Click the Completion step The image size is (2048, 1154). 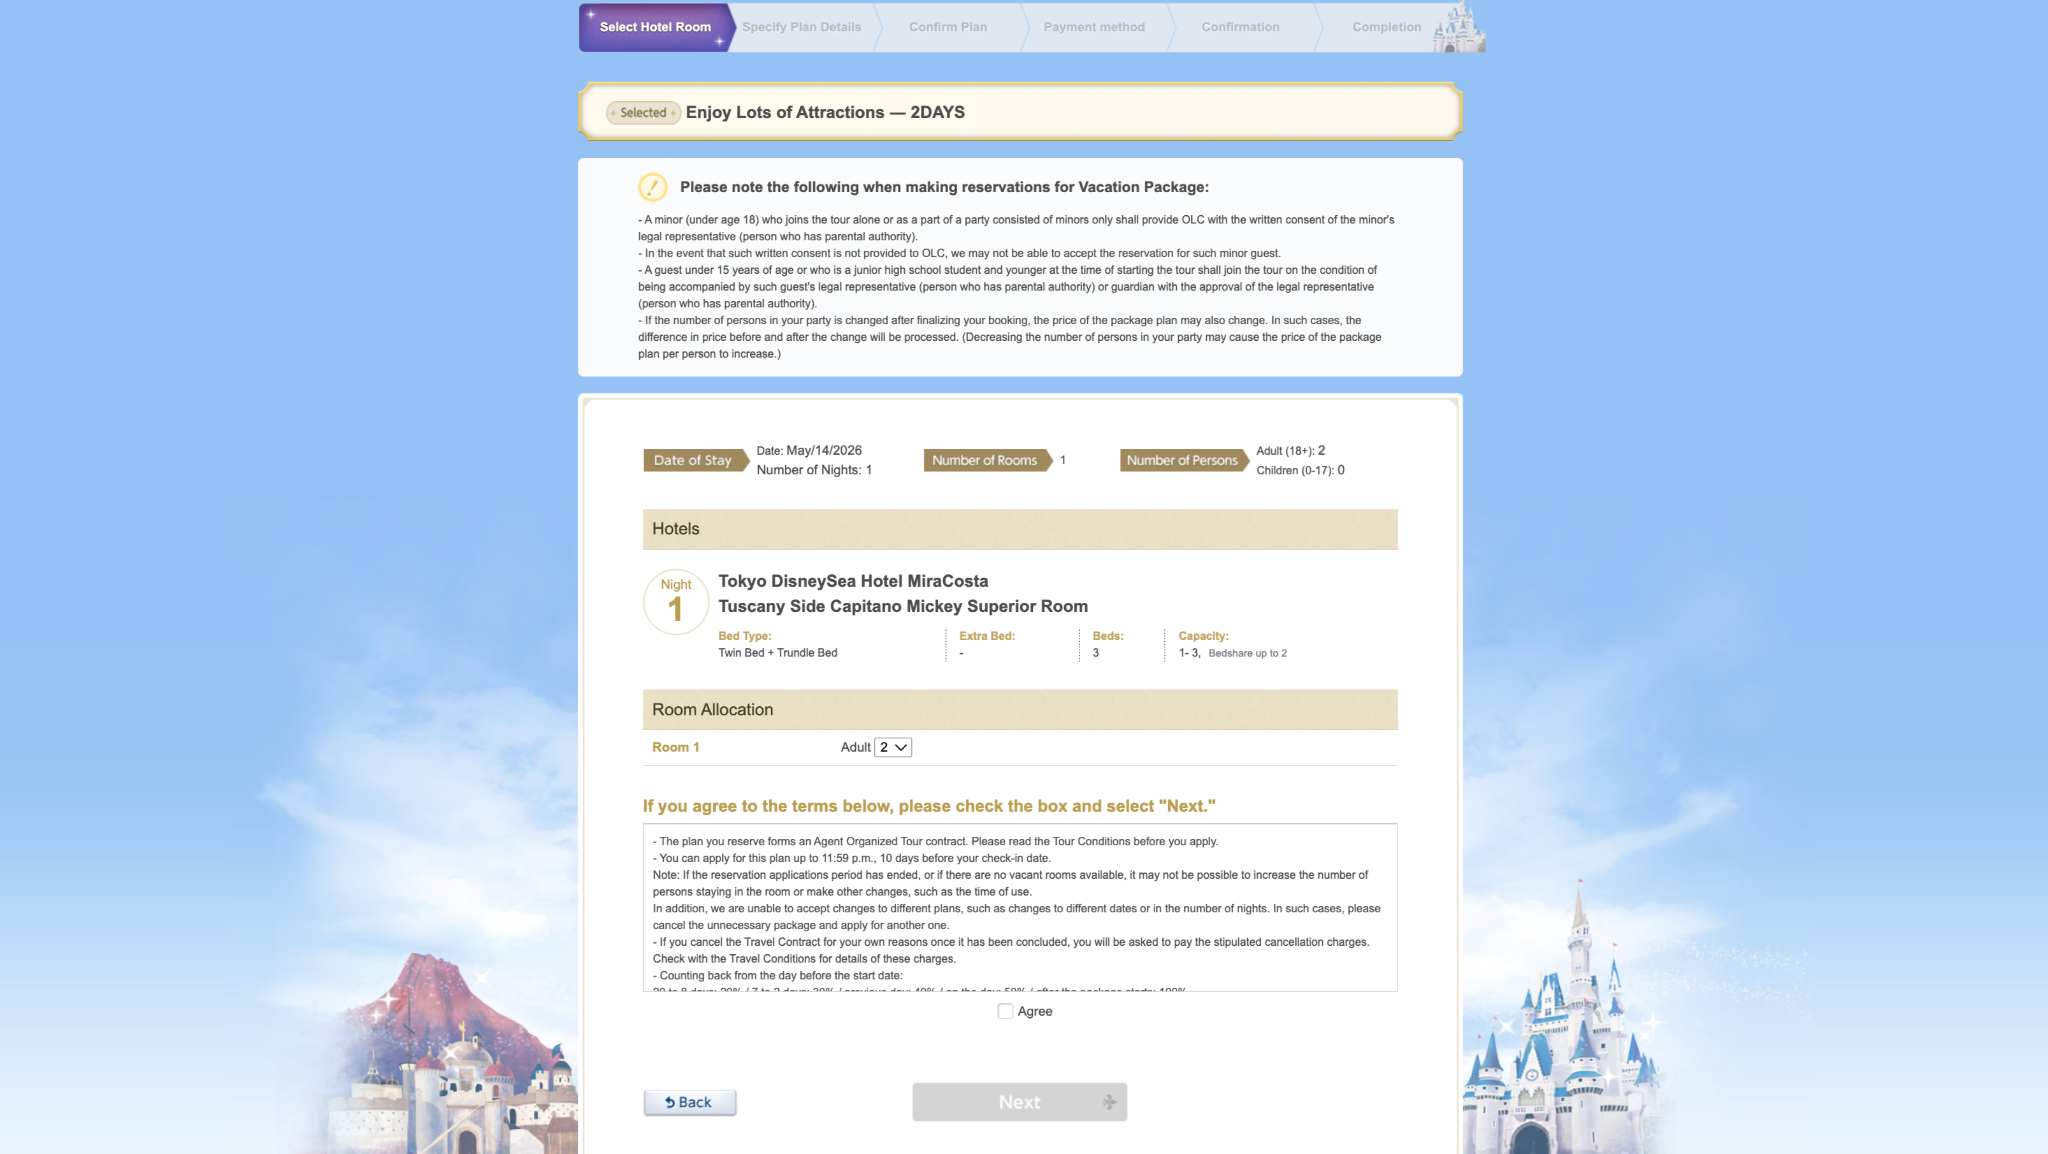tap(1386, 27)
